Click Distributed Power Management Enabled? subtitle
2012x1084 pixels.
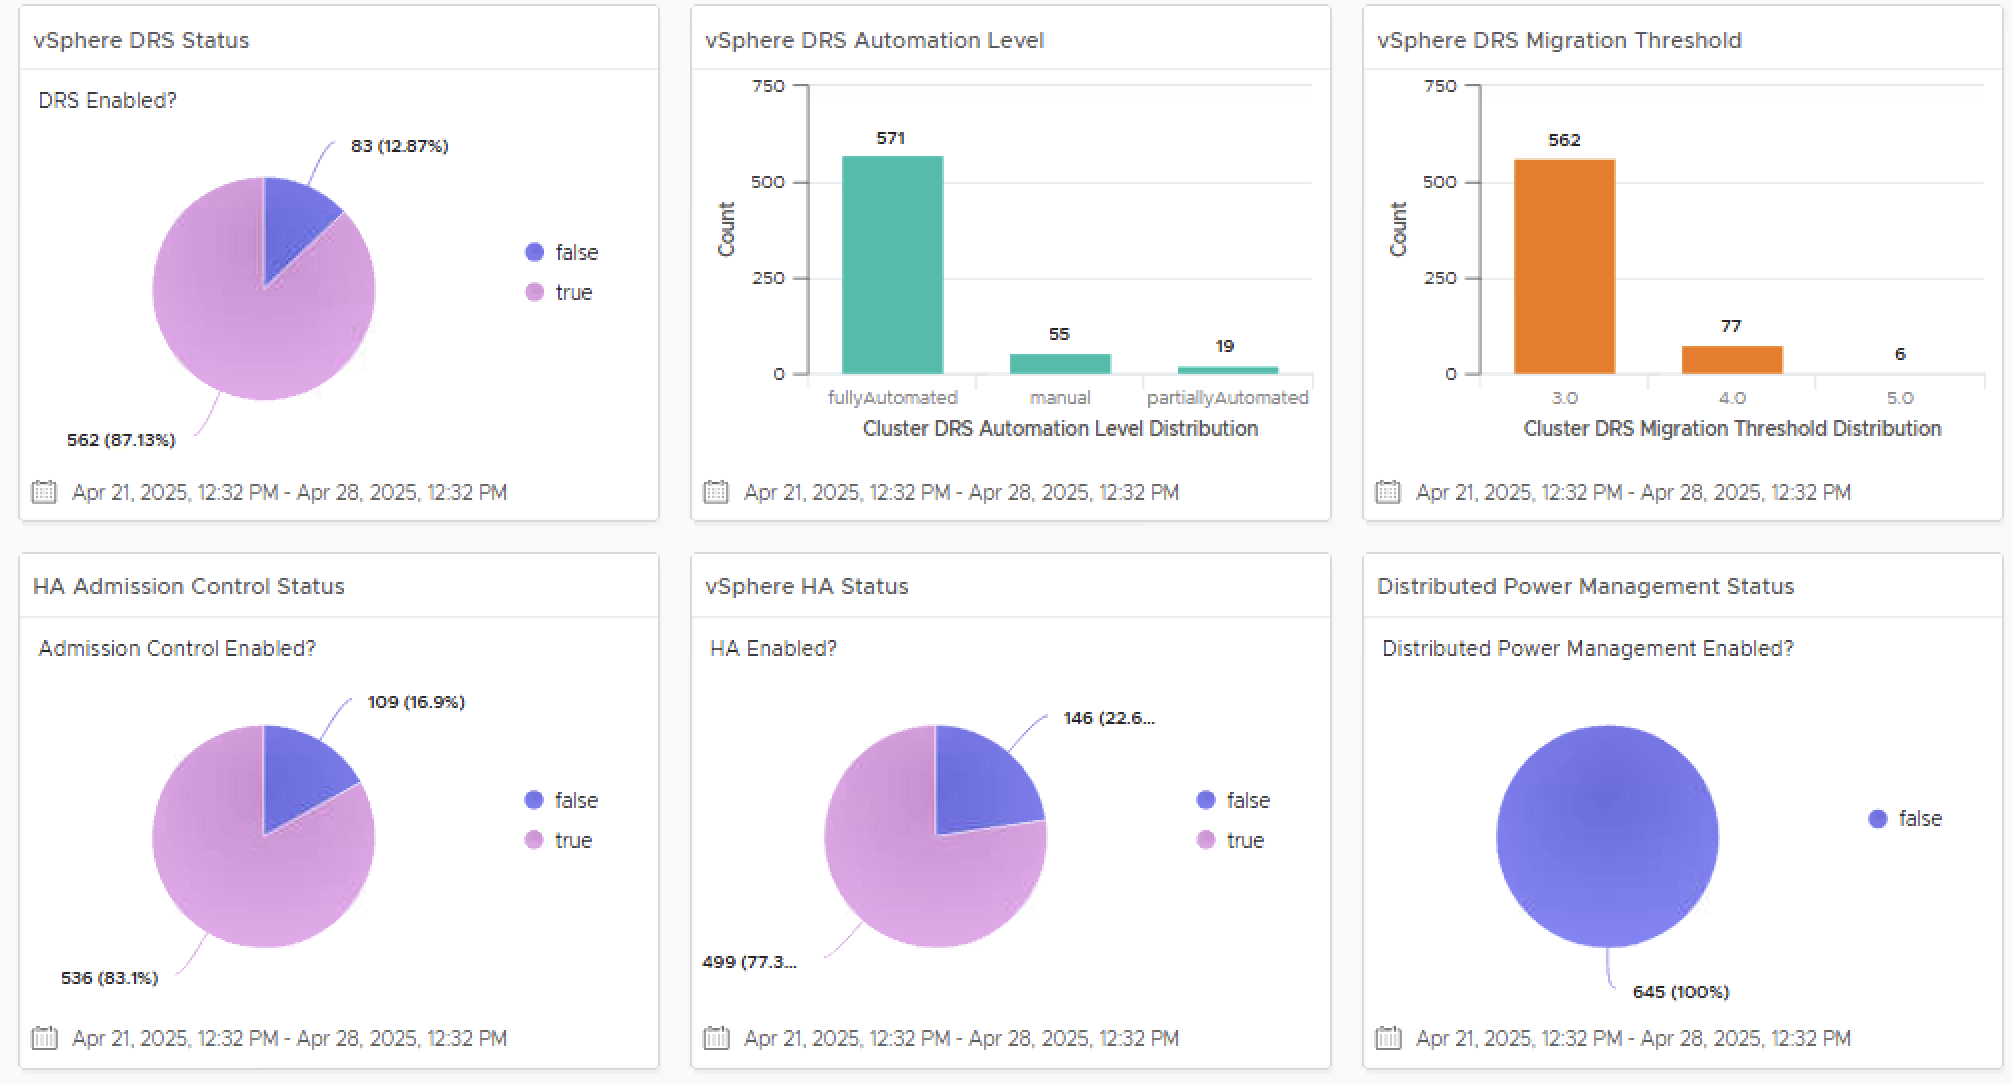(1588, 648)
